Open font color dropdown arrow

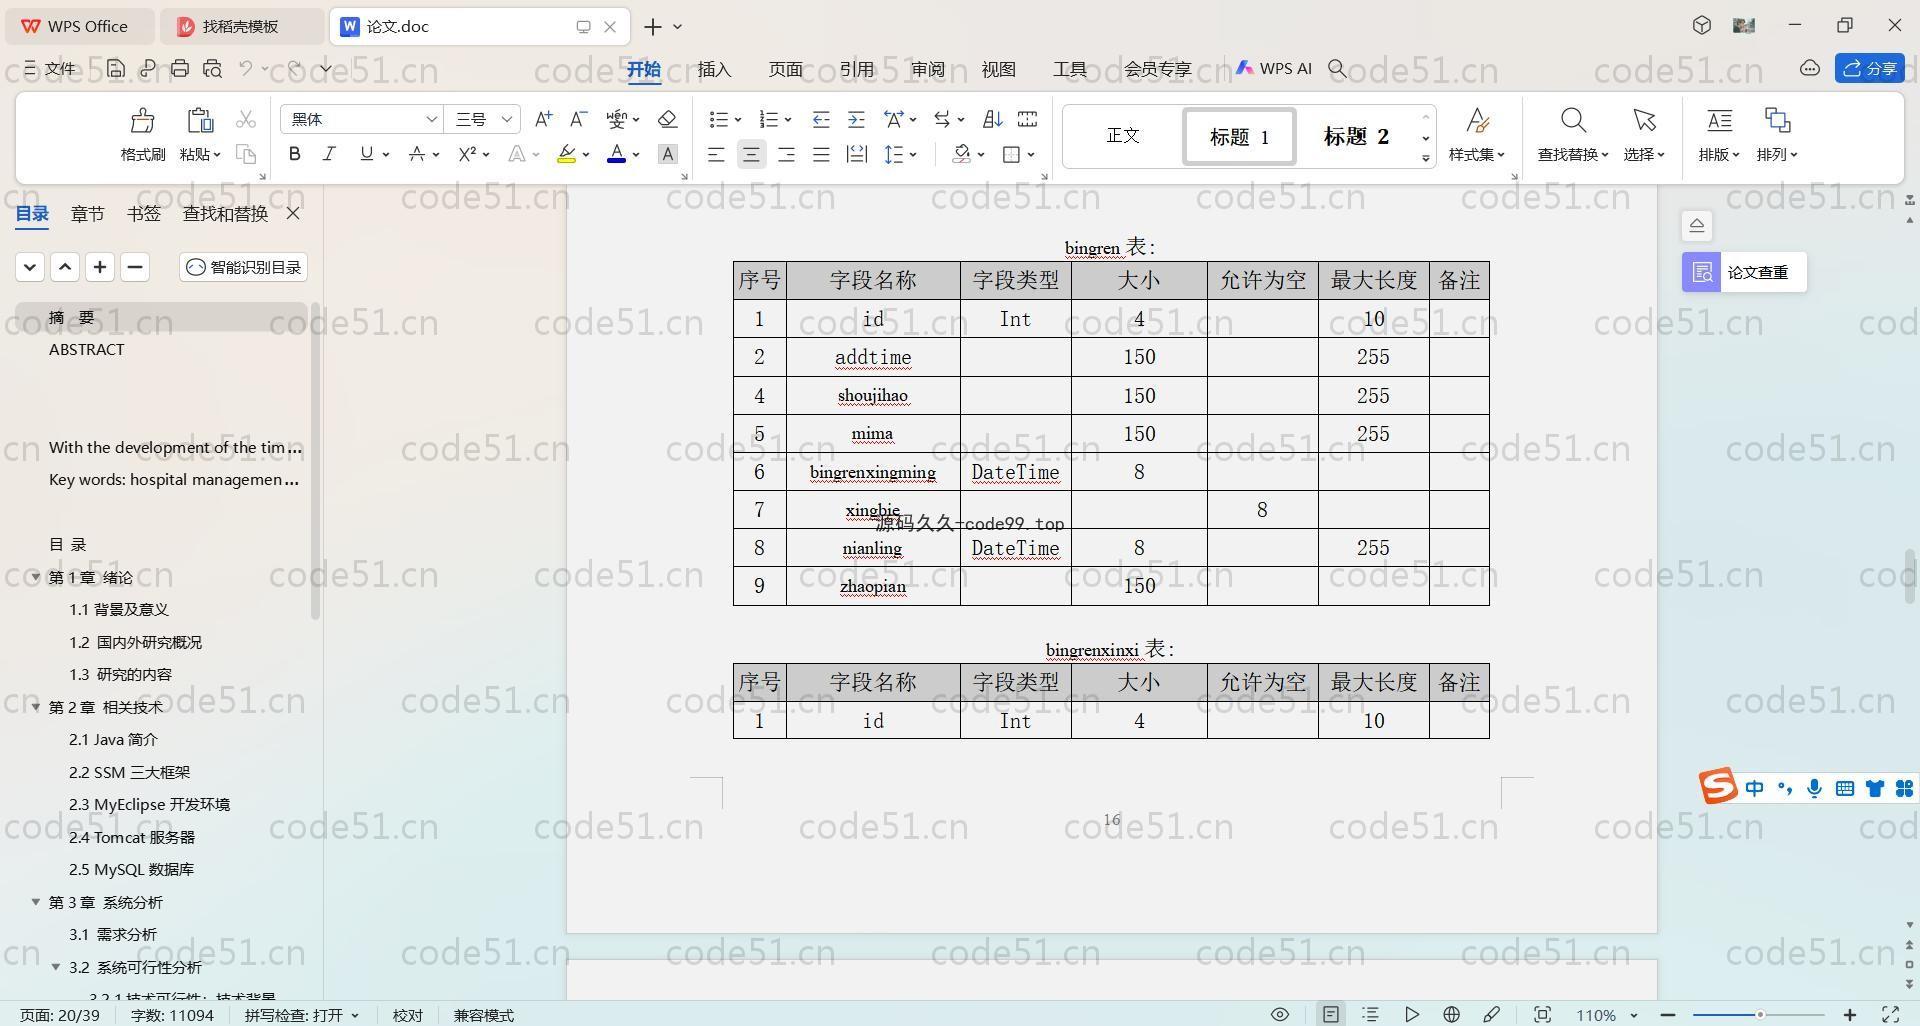[636, 155]
